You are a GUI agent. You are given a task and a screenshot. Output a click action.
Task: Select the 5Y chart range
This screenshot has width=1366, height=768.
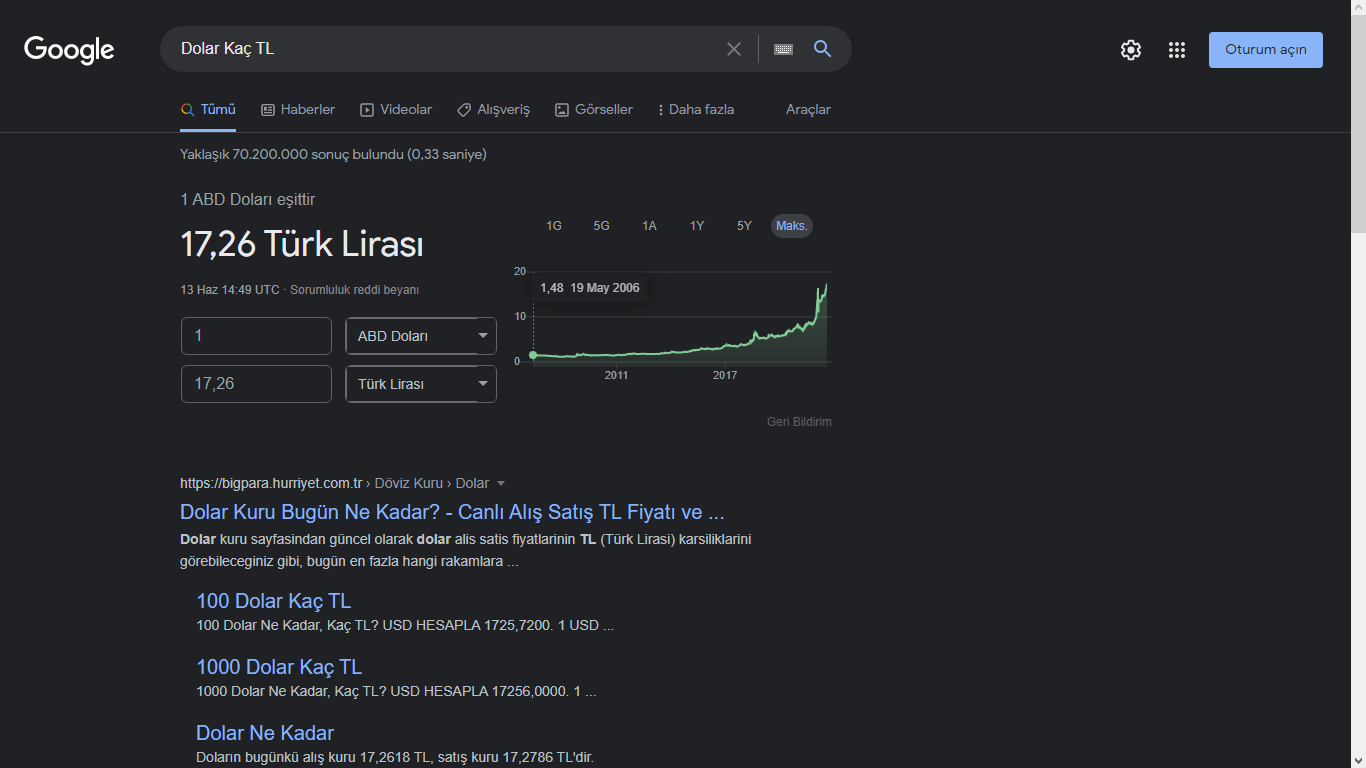tap(744, 226)
